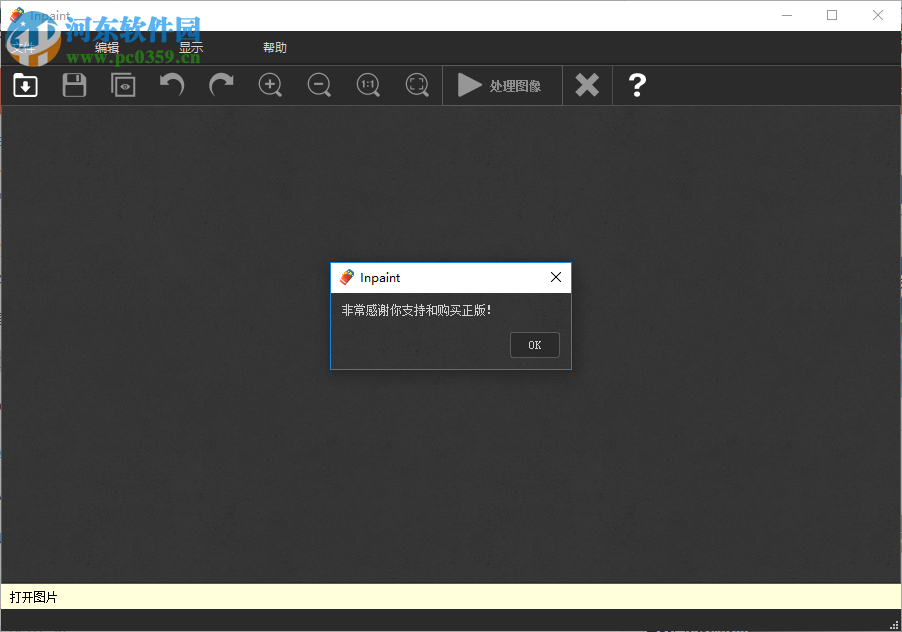Save the current image with the floppy disk icon
The width and height of the screenshot is (902, 632).
[x=73, y=85]
